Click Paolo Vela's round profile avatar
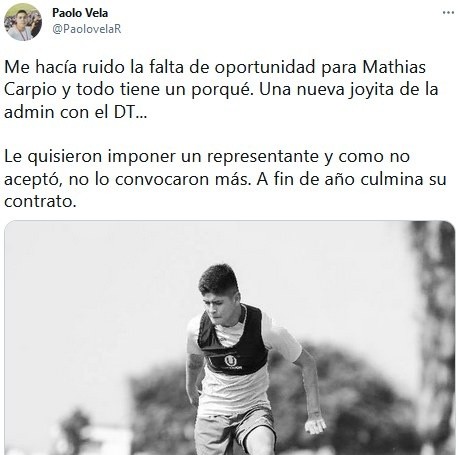Image resolution: width=458 pixels, height=455 pixels. [x=23, y=22]
